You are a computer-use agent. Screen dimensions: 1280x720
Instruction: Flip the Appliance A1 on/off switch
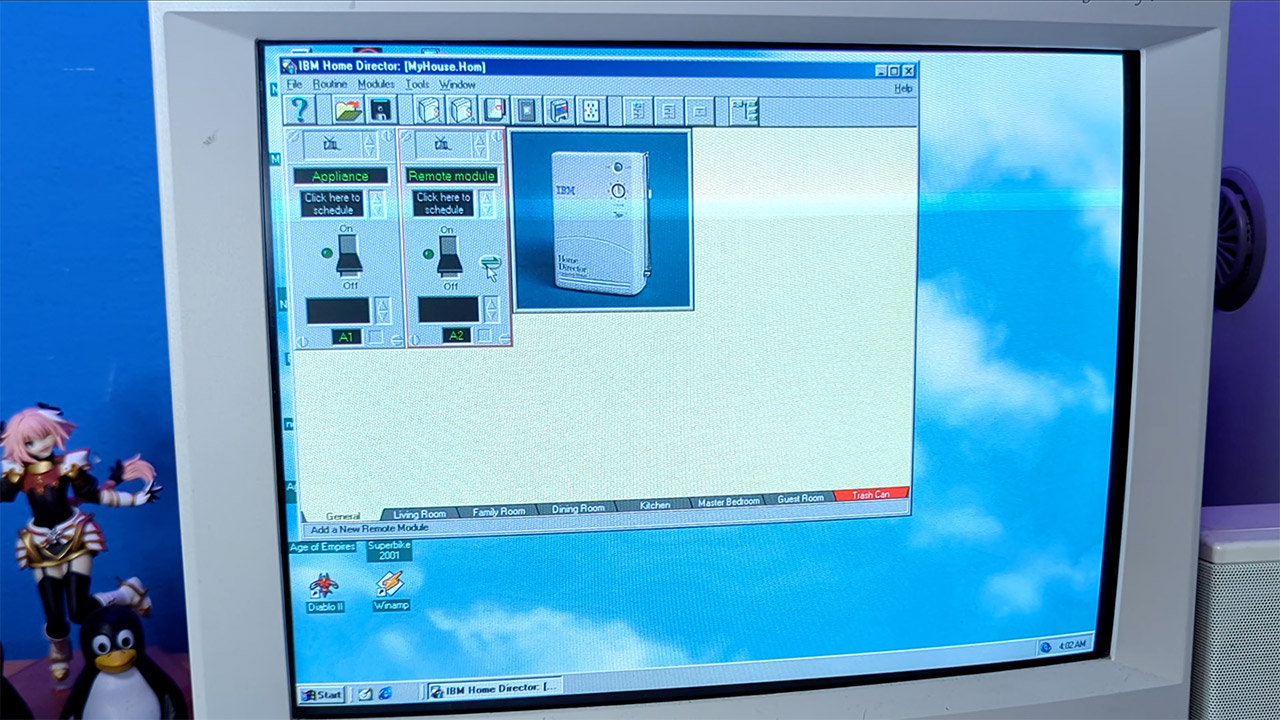[348, 256]
